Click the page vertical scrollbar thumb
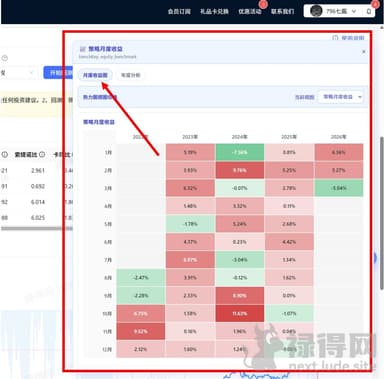This screenshot has width=384, height=379. click(x=382, y=213)
